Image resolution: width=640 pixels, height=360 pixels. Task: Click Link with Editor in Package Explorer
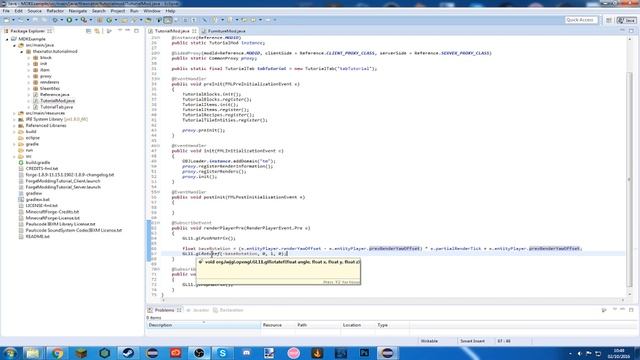(97, 31)
